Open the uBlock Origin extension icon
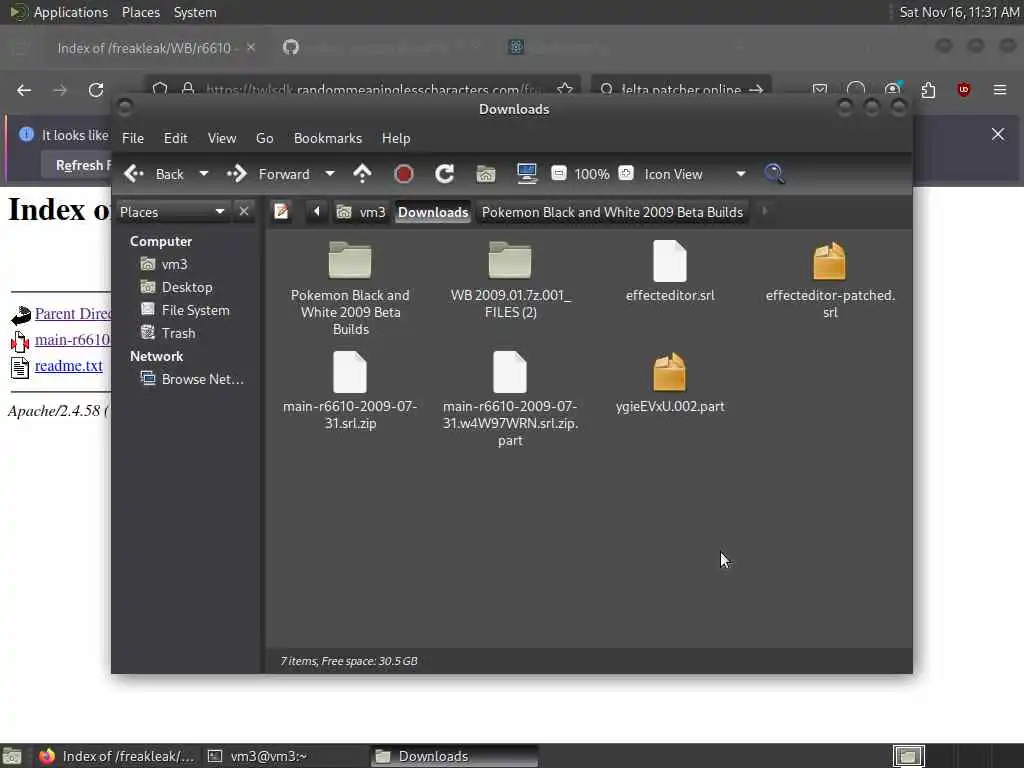Screen dimensions: 1024x768 (x=963, y=89)
